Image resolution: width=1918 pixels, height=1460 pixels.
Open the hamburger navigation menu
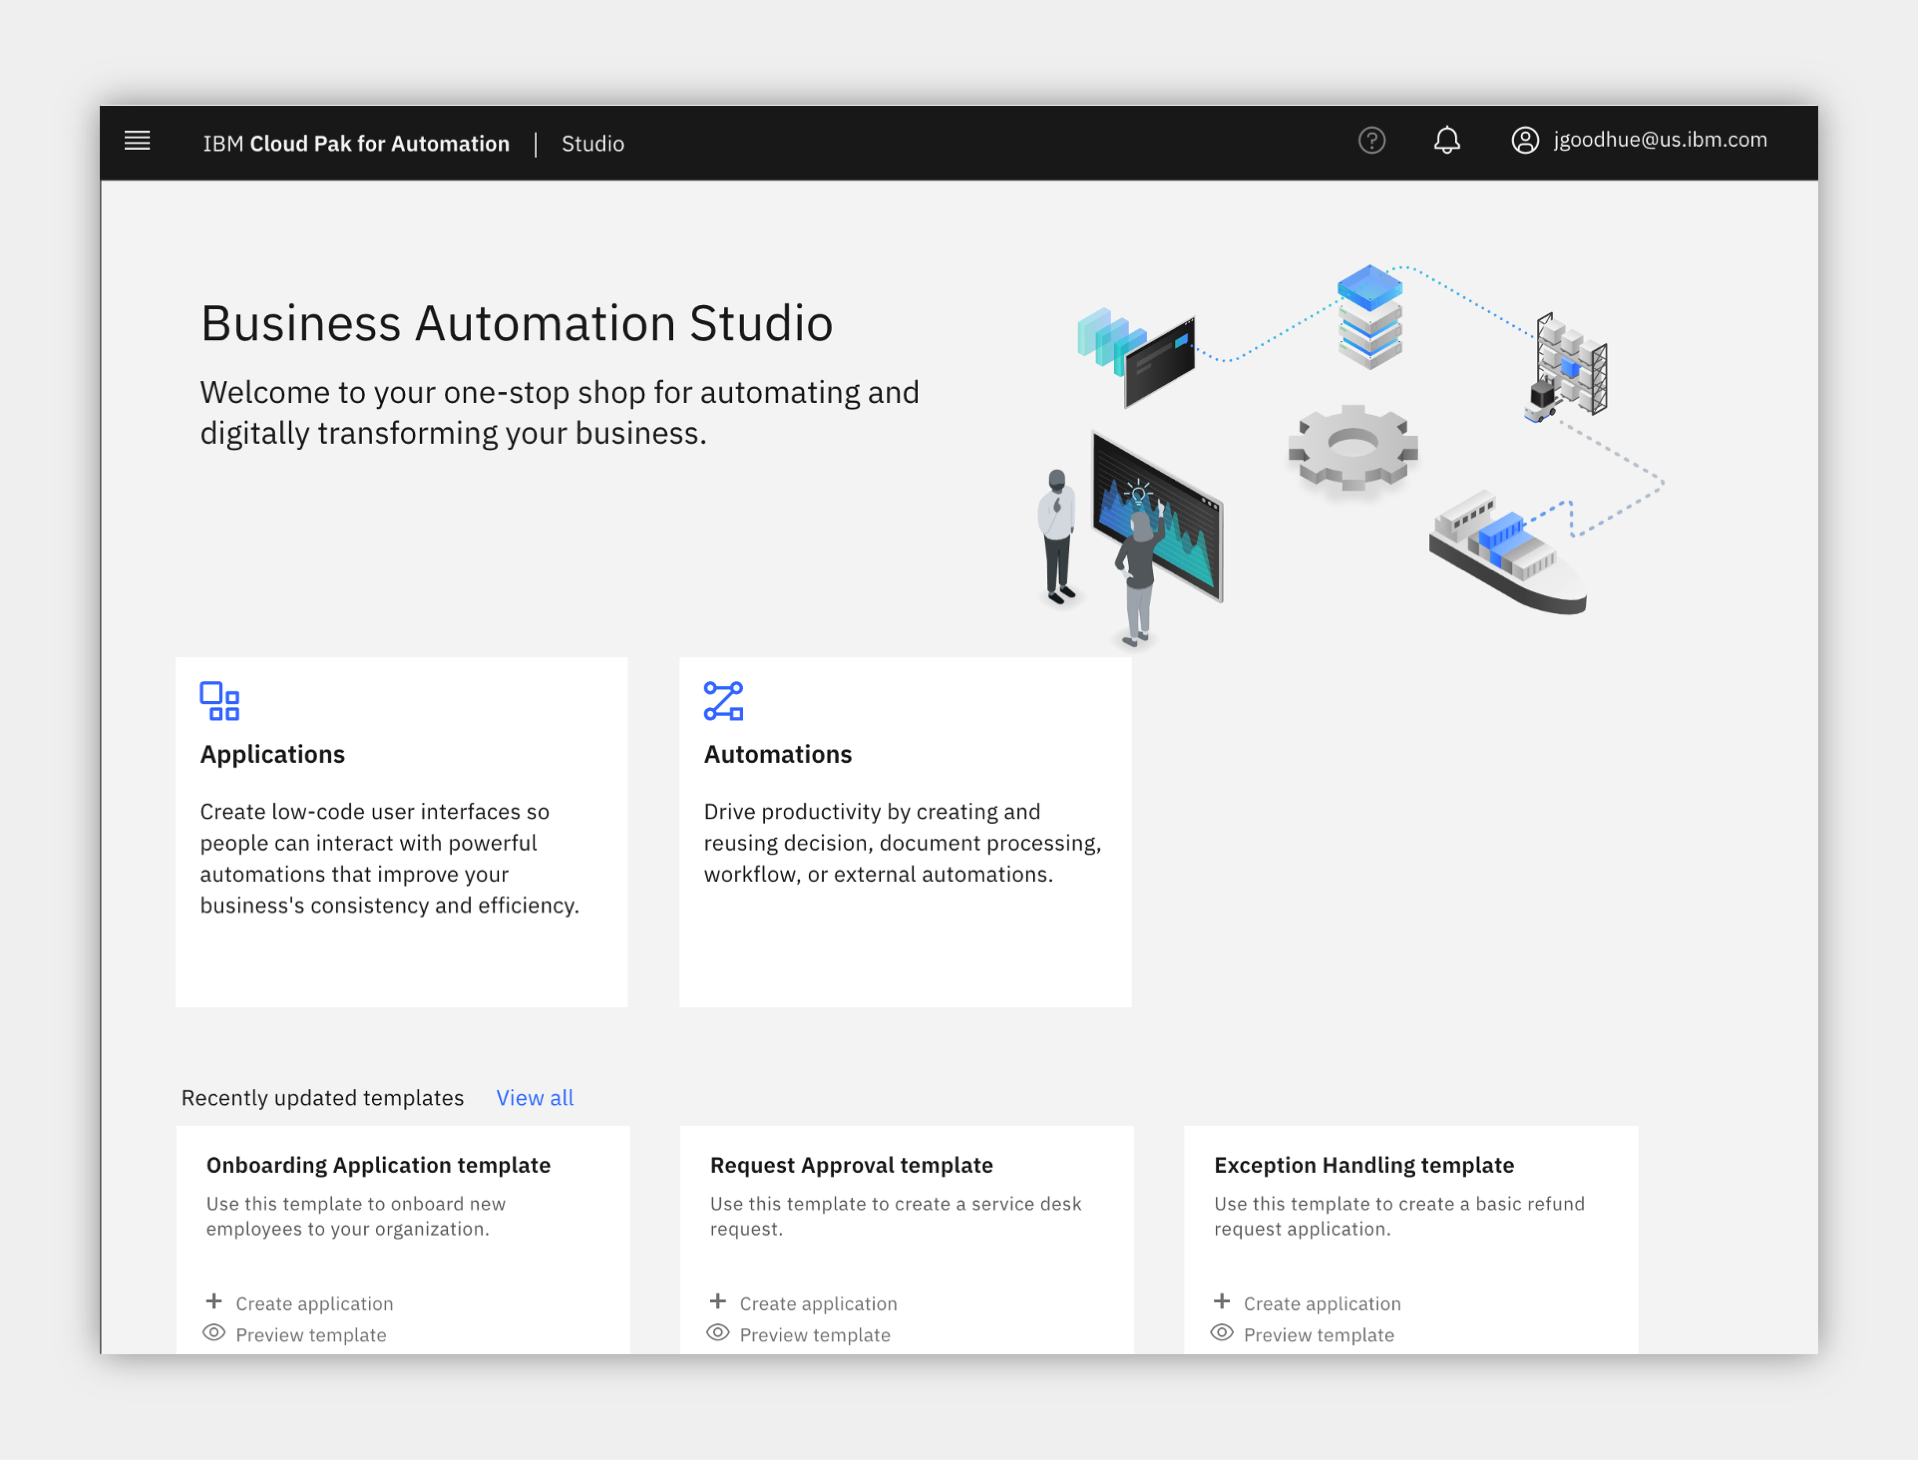click(137, 141)
